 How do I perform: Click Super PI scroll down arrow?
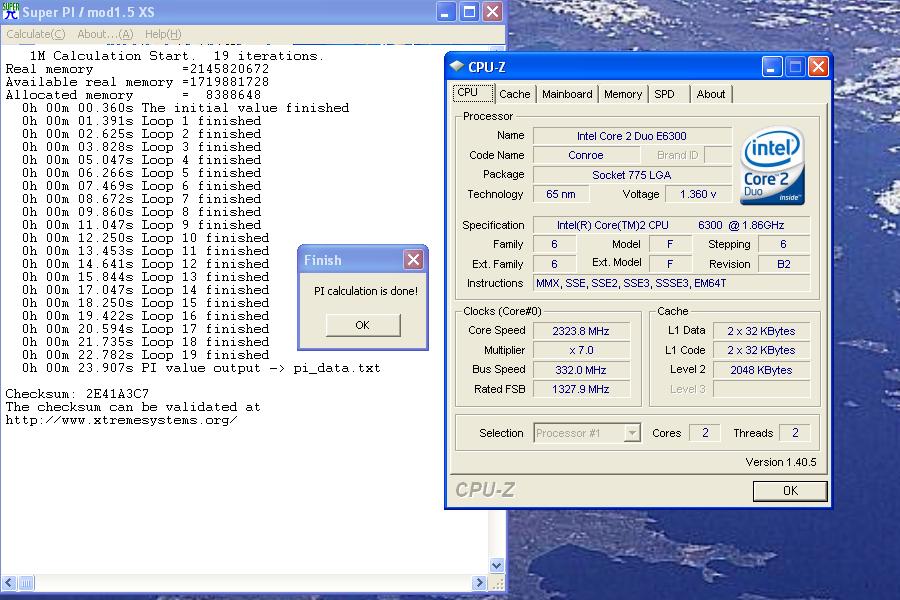click(x=496, y=566)
